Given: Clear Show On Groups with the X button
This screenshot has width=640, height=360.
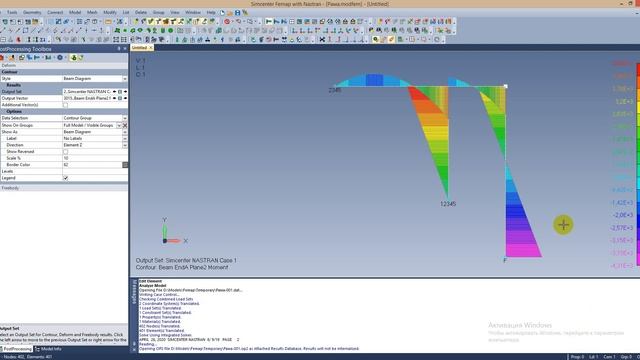Looking at the screenshot, I should 125,125.
